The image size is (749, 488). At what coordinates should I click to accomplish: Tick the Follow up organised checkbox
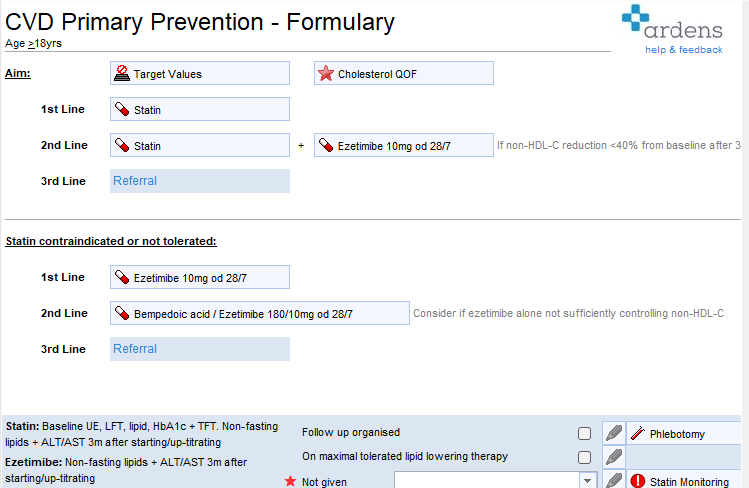tap(584, 433)
